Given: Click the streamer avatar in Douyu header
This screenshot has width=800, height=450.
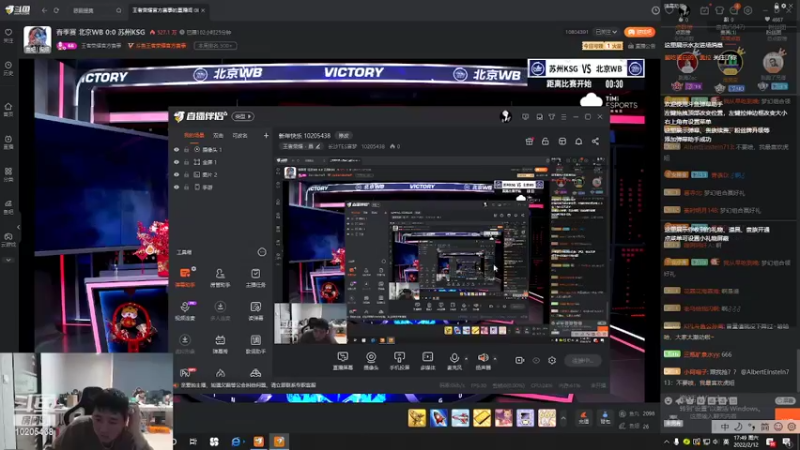Looking at the screenshot, I should coord(37,39).
